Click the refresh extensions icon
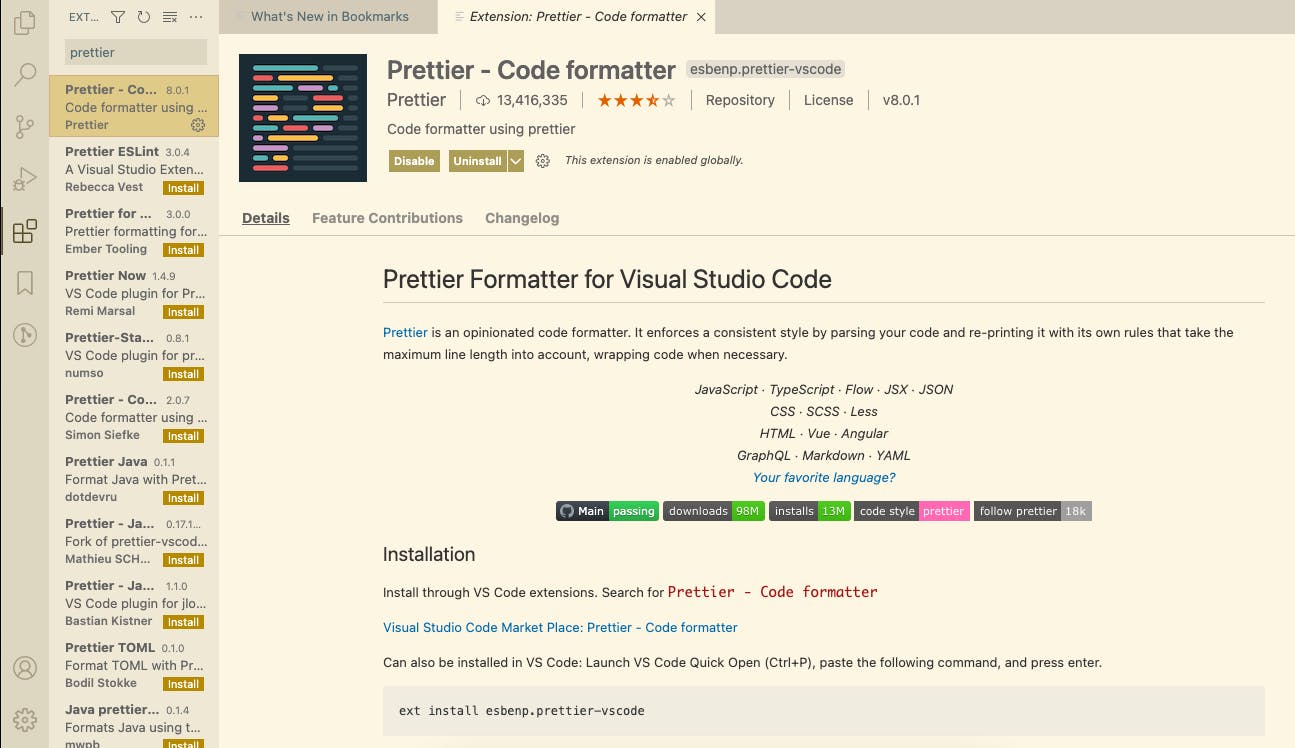1295x748 pixels. click(x=143, y=17)
